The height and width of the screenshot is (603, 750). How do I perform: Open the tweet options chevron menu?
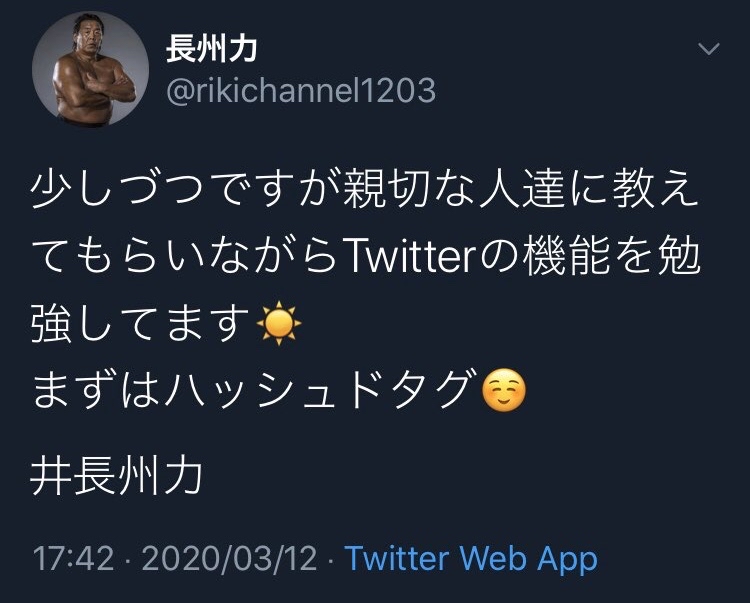tap(708, 49)
